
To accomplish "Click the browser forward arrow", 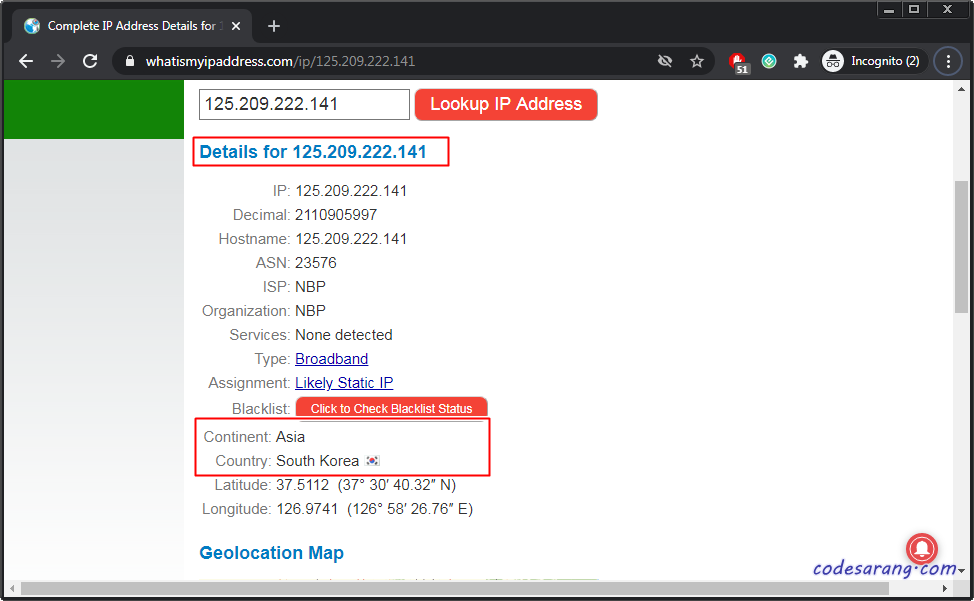I will [x=58, y=61].
